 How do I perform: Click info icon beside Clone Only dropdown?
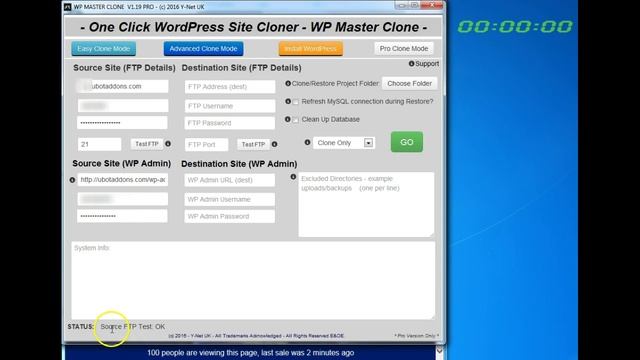[307, 142]
